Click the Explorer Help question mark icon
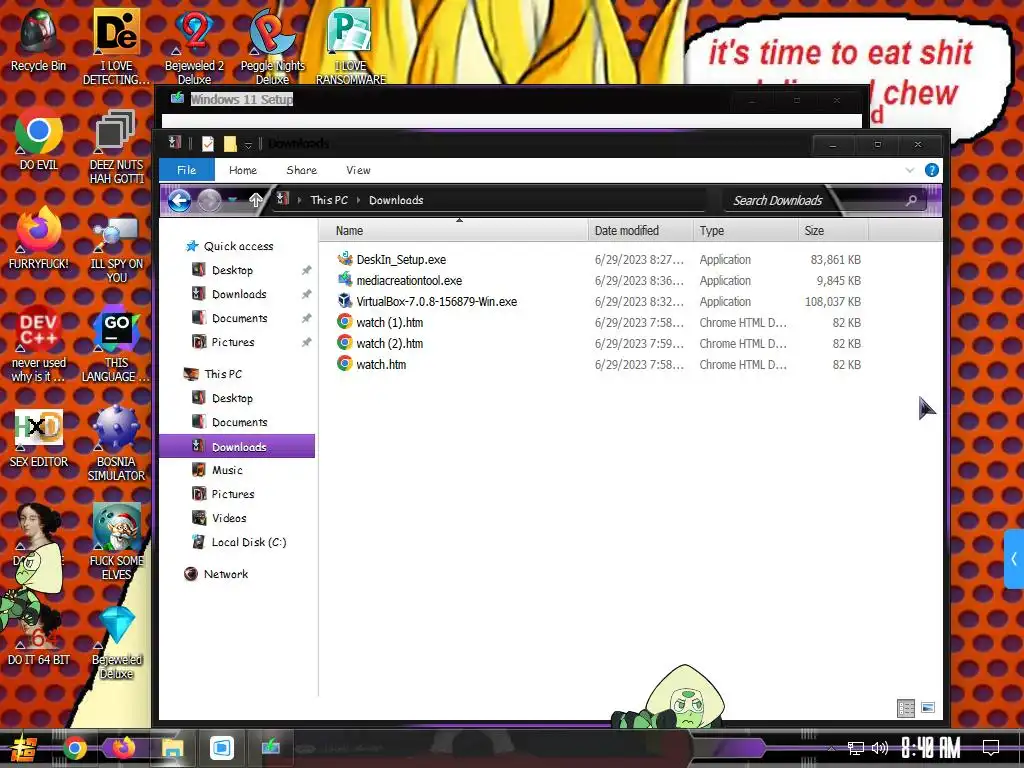This screenshot has height=768, width=1024. [932, 170]
